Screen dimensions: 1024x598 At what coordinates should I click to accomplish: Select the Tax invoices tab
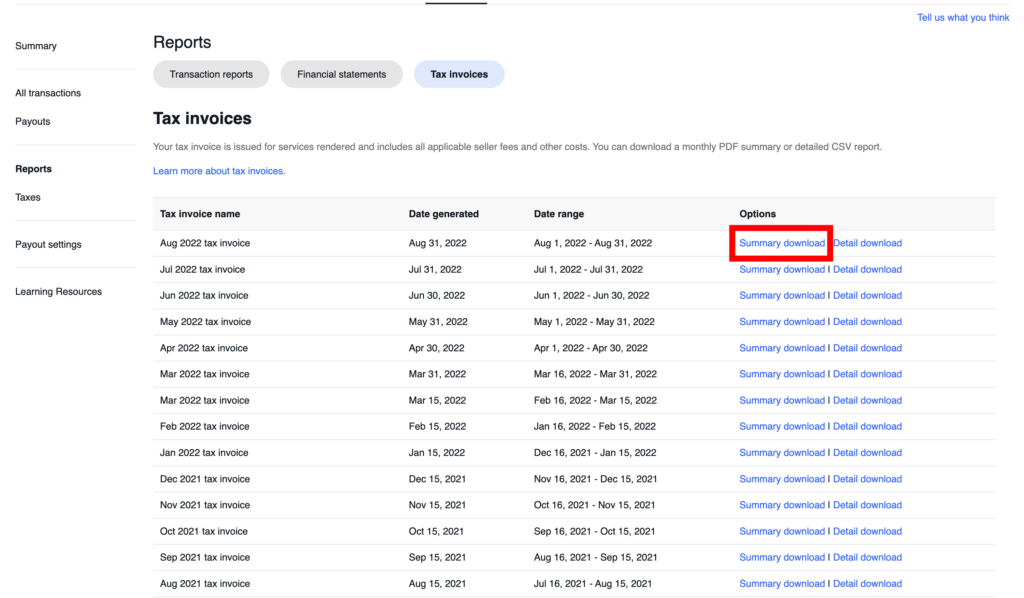(459, 74)
